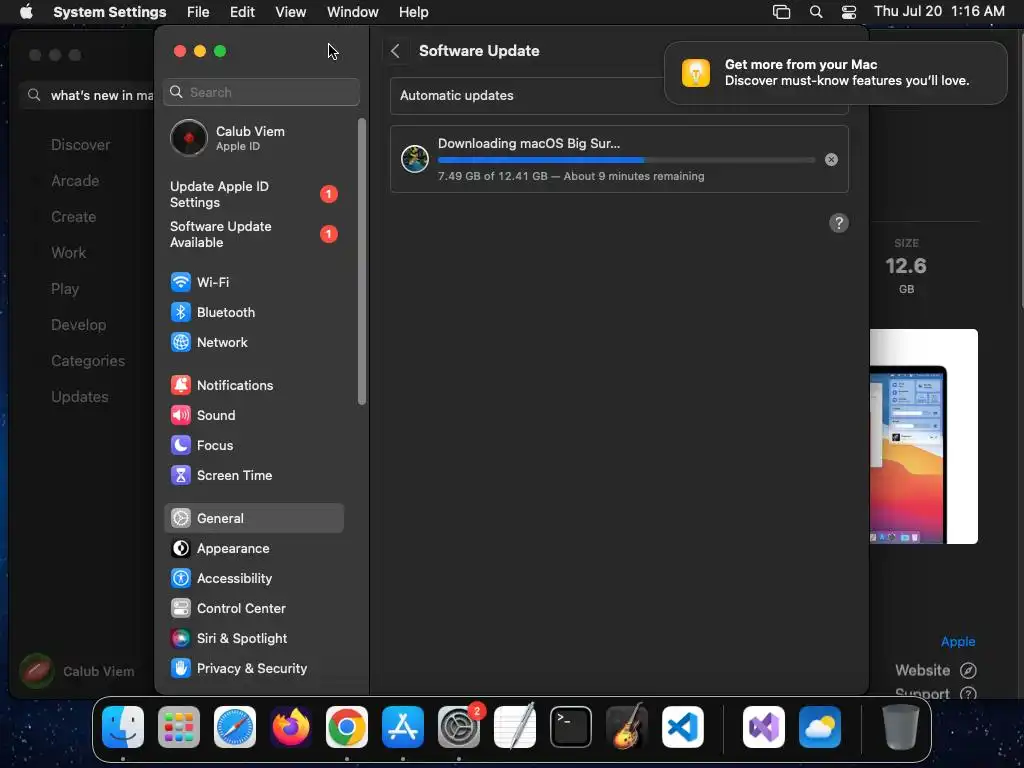Launch Visual Studio Code from Dock
This screenshot has width=1024, height=768.
683,727
